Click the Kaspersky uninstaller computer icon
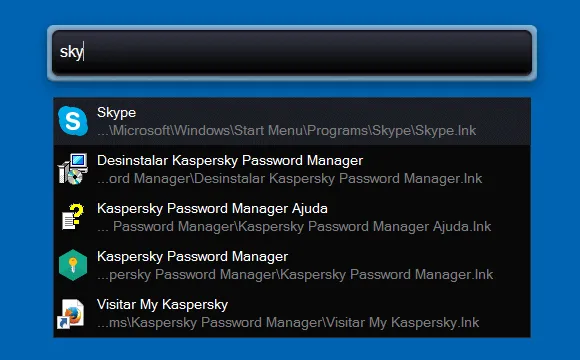 click(73, 169)
